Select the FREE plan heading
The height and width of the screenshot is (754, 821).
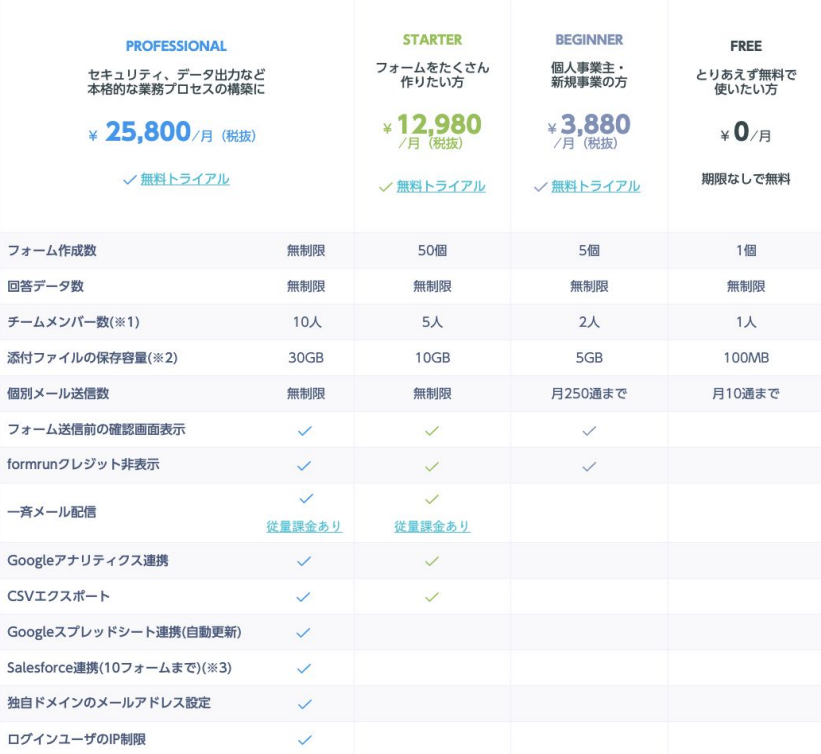(745, 46)
